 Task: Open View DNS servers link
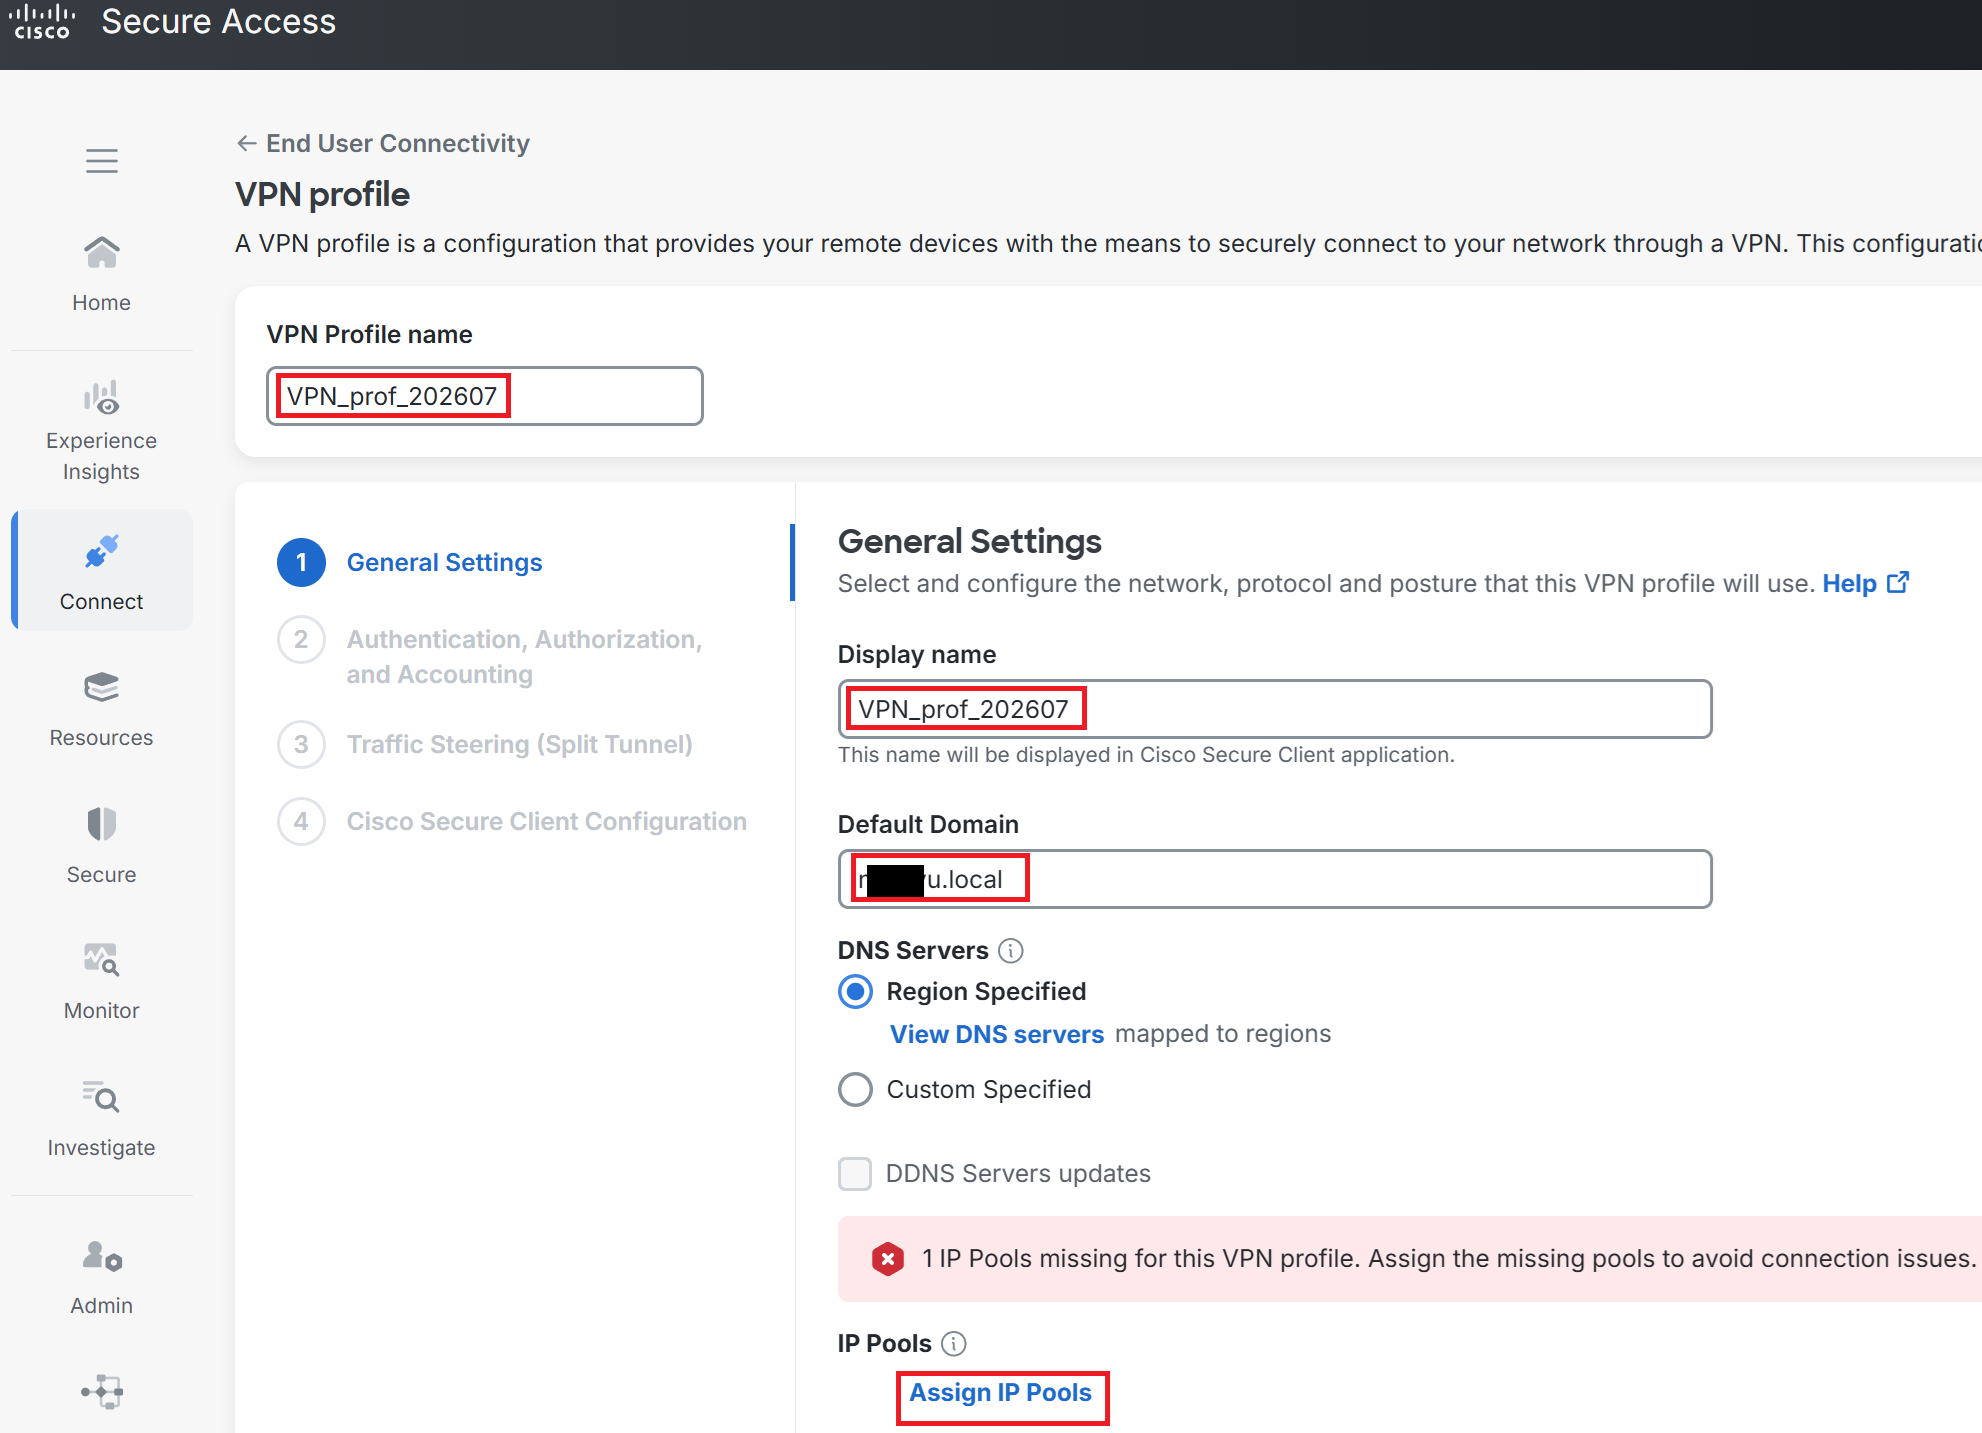(x=997, y=1035)
